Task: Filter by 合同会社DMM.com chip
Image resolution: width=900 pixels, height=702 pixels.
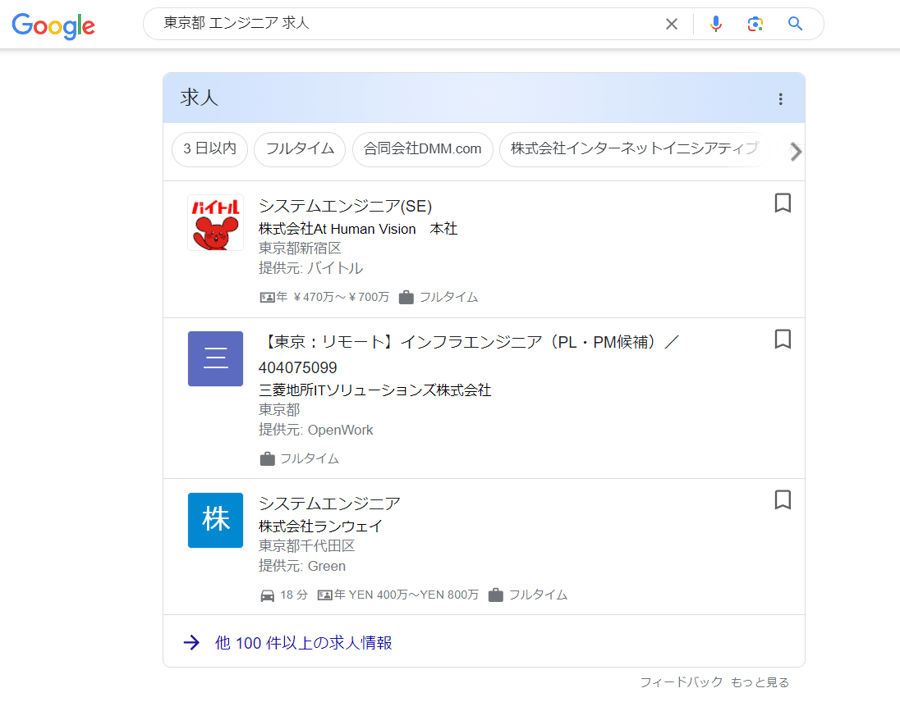Action: 422,149
